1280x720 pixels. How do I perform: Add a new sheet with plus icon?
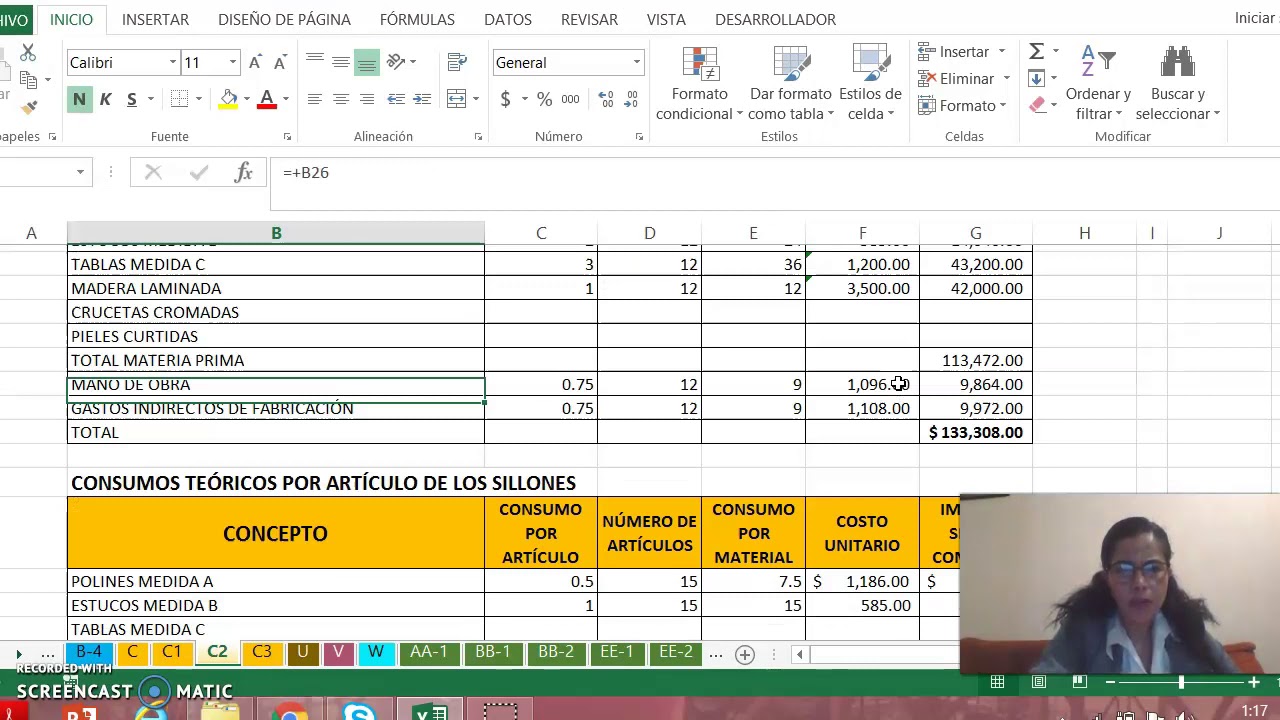point(744,654)
